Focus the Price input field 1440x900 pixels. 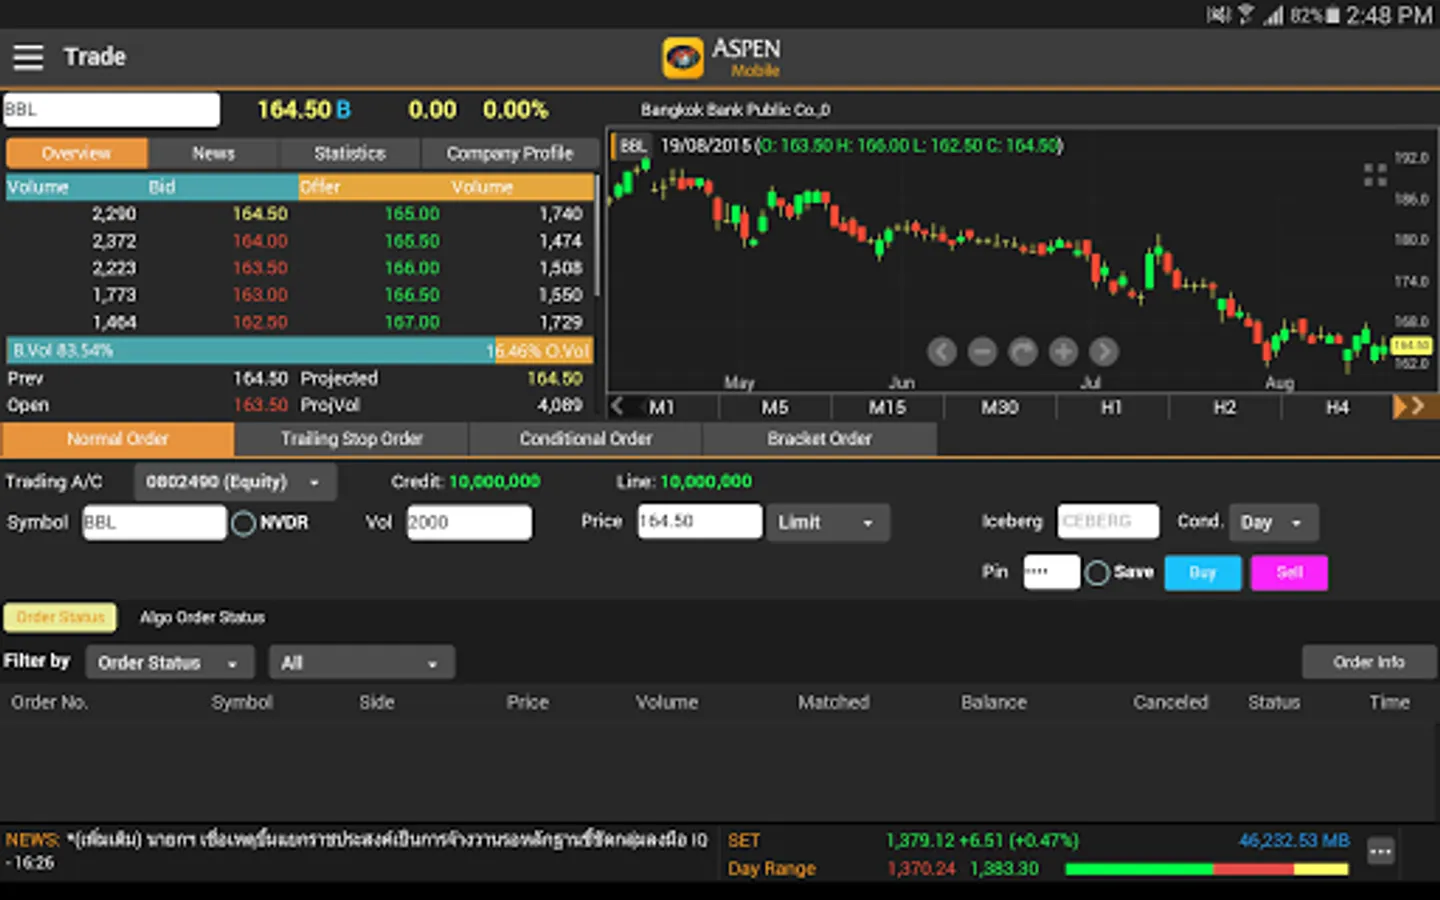tap(700, 521)
